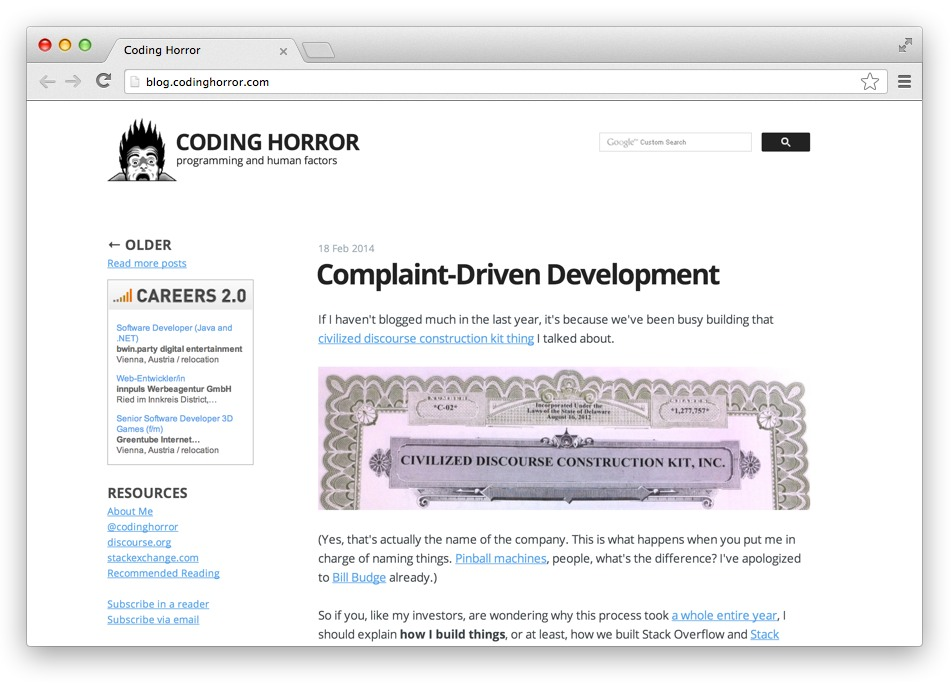
Task: Click the green zoom window button
Action: 85,45
